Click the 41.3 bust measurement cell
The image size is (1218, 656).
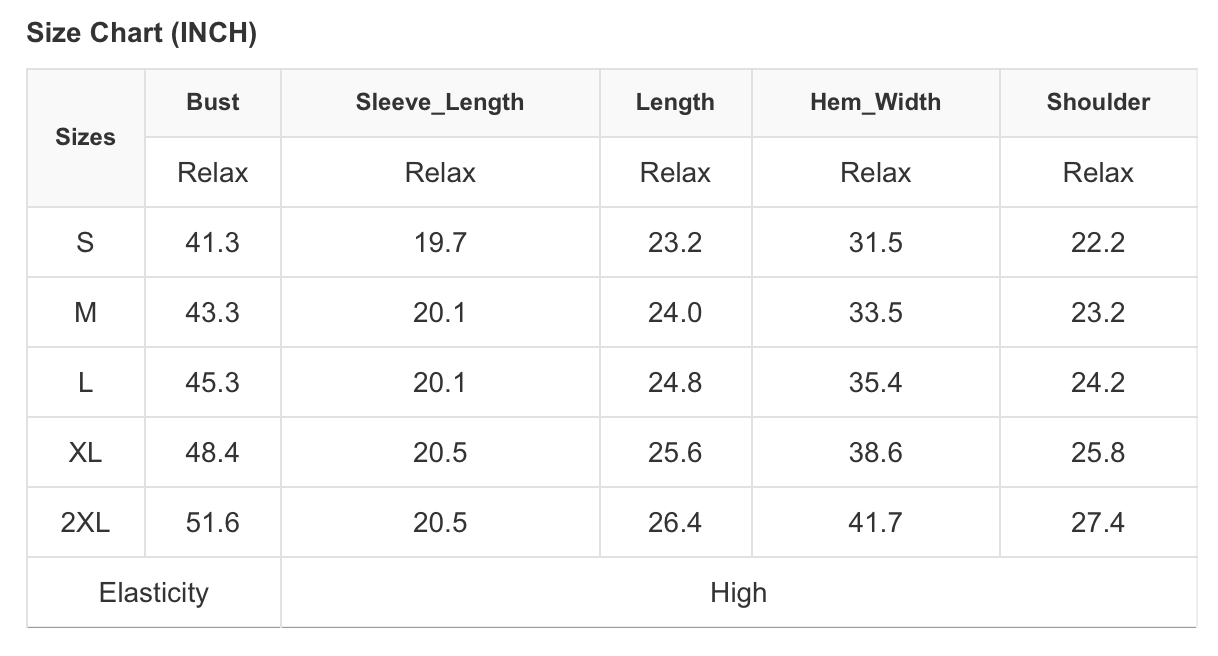tap(212, 242)
